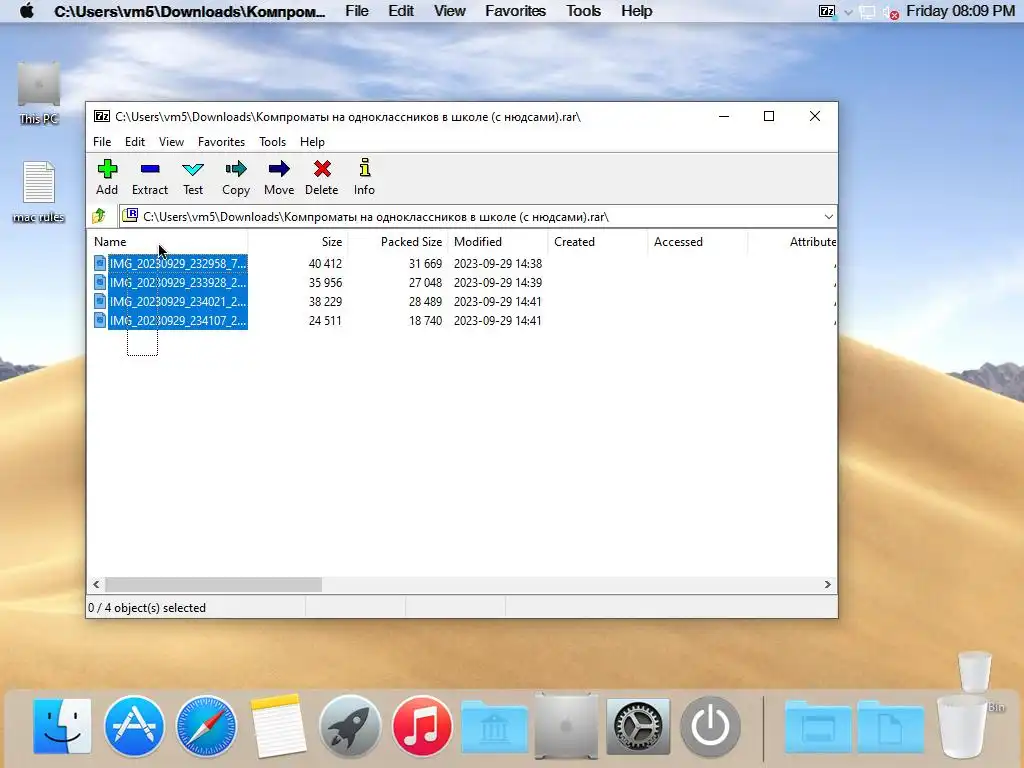Go up one folder level icon
1024x768 pixels.
coord(99,216)
